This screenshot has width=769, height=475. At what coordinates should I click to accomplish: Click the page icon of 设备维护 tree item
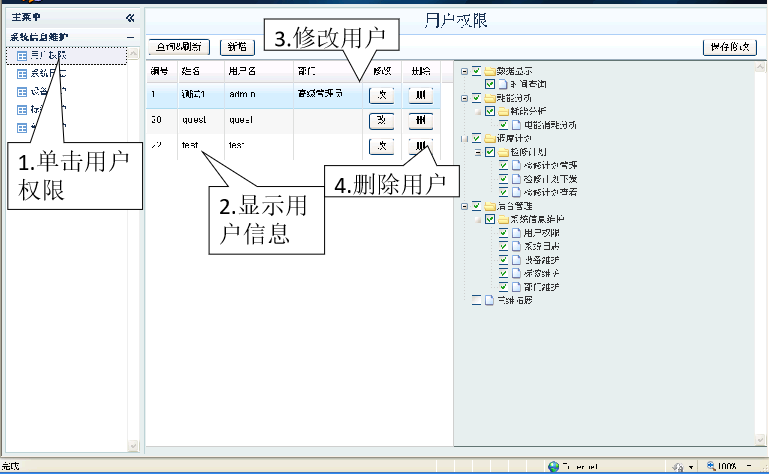point(516,260)
